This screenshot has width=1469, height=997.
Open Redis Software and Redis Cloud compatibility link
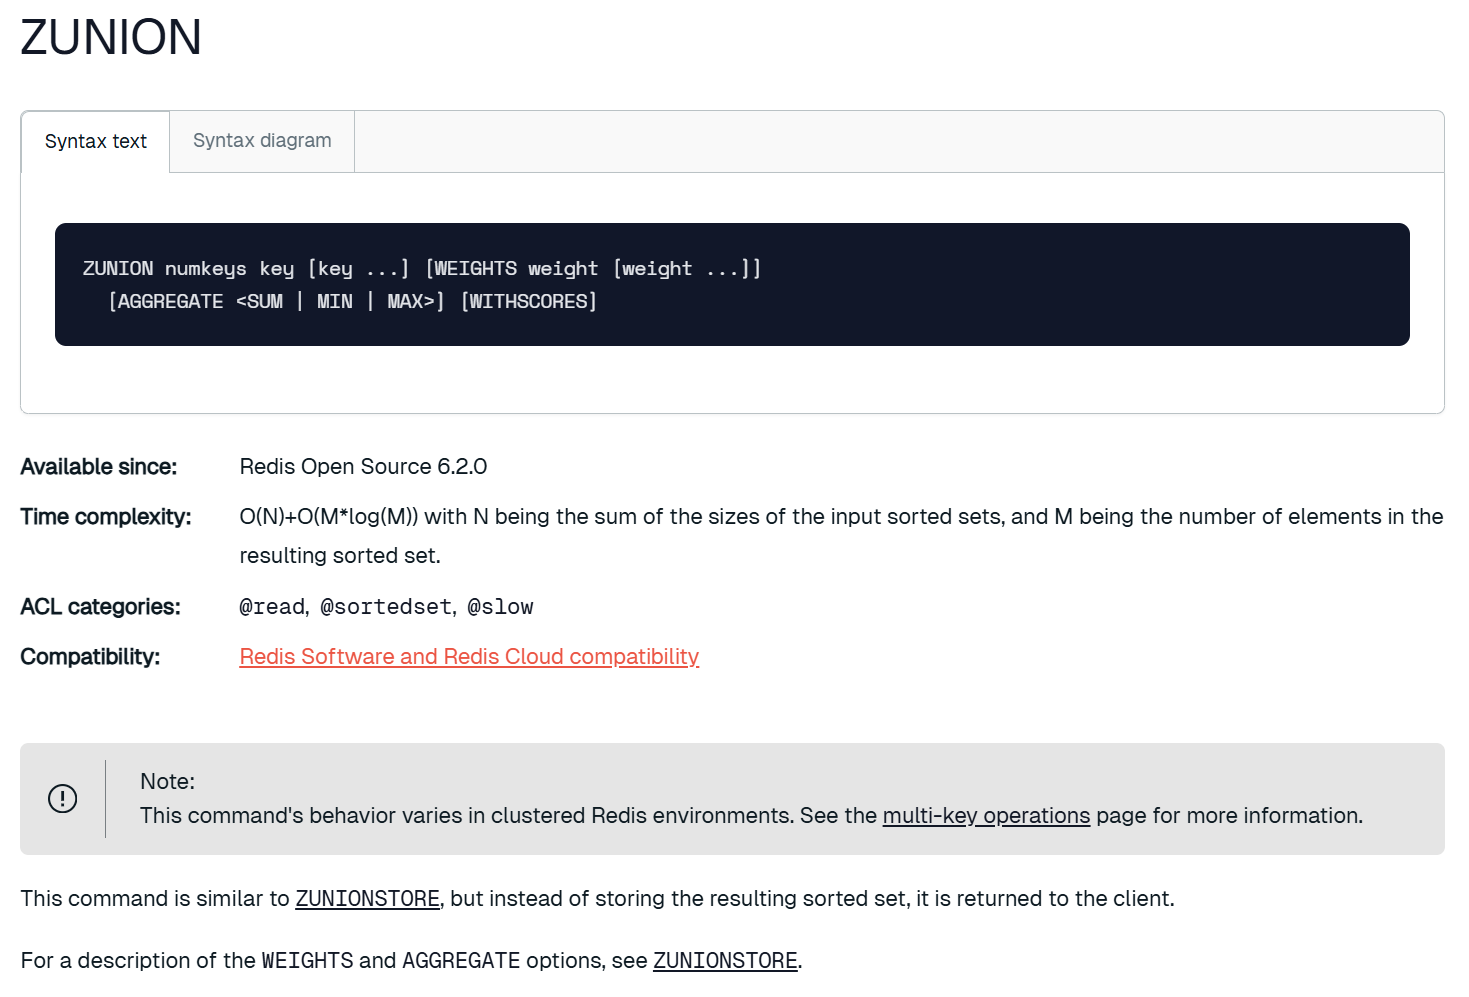(x=469, y=657)
